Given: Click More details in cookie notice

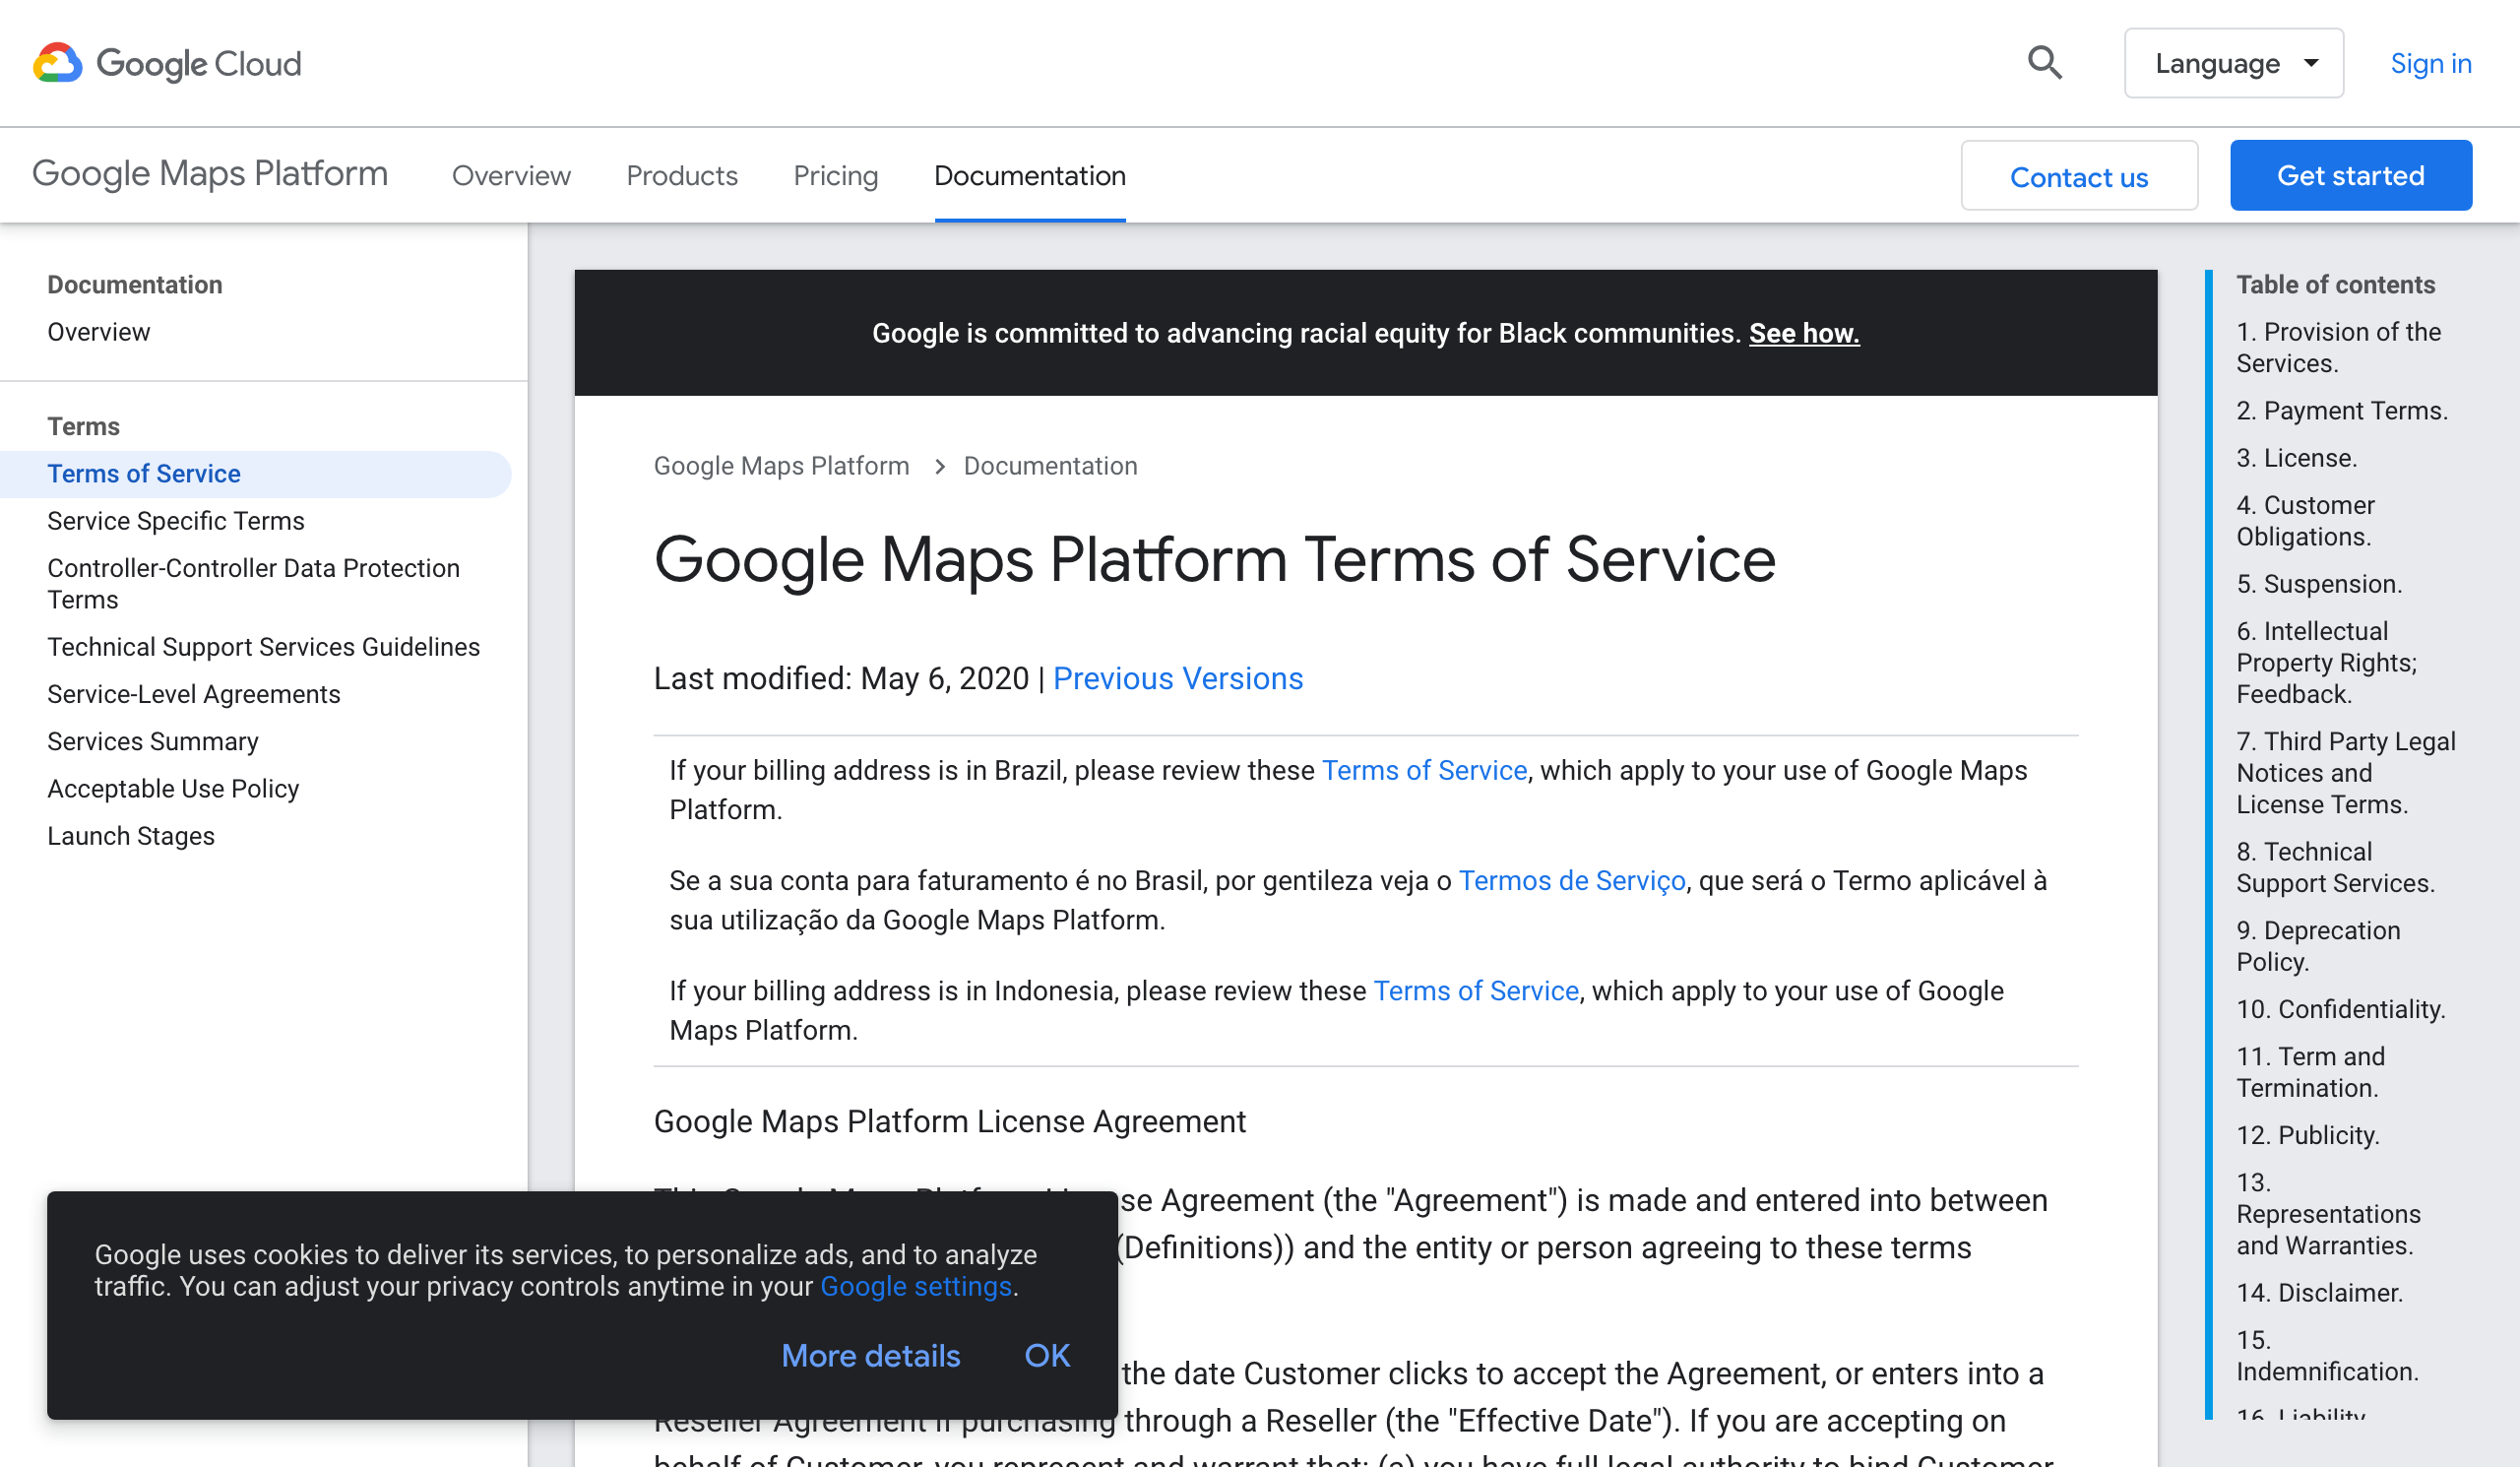Looking at the screenshot, I should (870, 1355).
